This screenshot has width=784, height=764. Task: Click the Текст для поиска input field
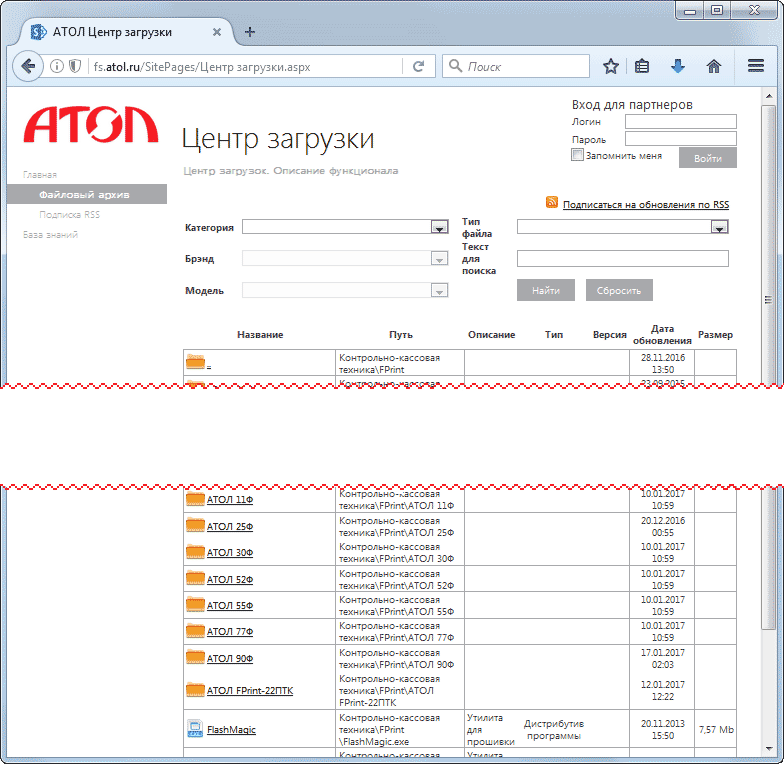[x=622, y=258]
